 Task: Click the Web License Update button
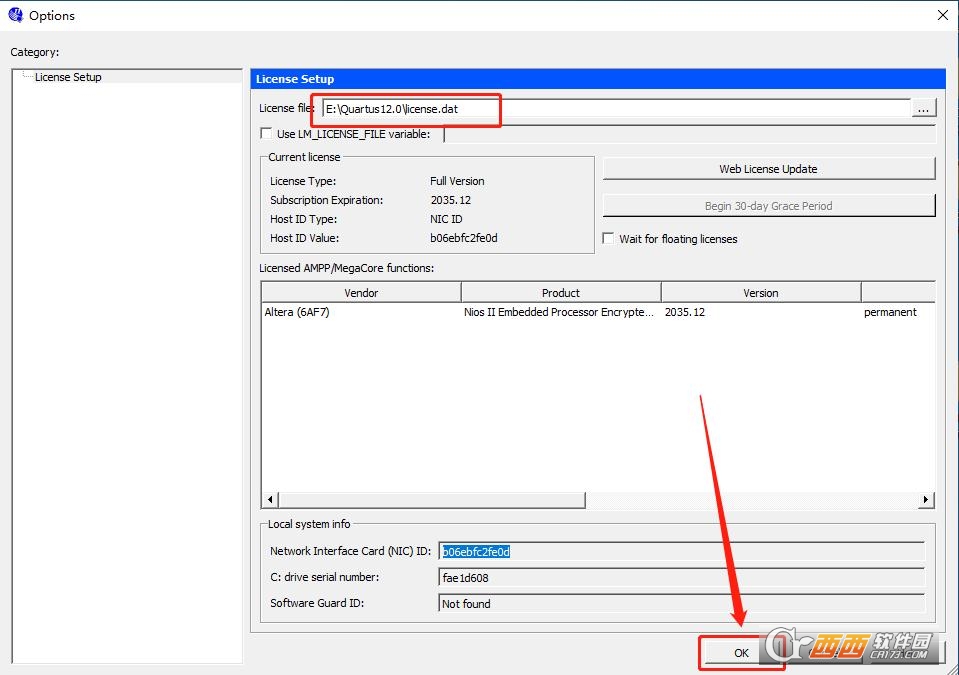pyautogui.click(x=769, y=169)
